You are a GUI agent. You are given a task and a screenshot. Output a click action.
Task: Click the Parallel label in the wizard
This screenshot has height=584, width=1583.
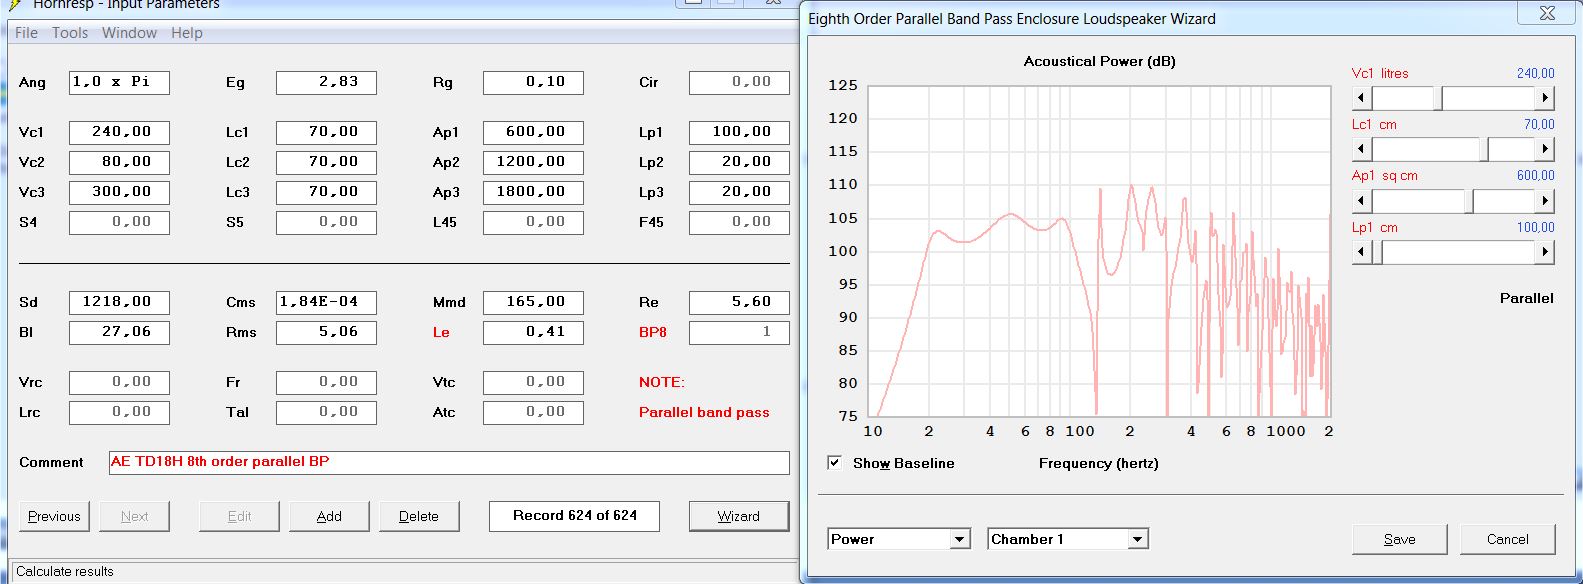1526,298
